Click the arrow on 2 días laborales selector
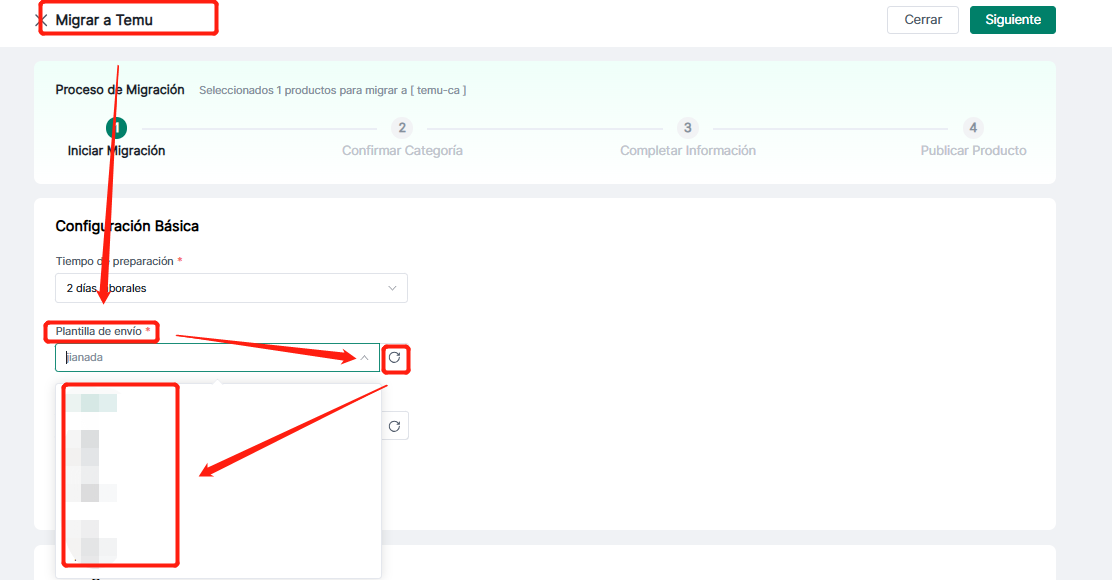The image size is (1112, 580). pos(392,288)
